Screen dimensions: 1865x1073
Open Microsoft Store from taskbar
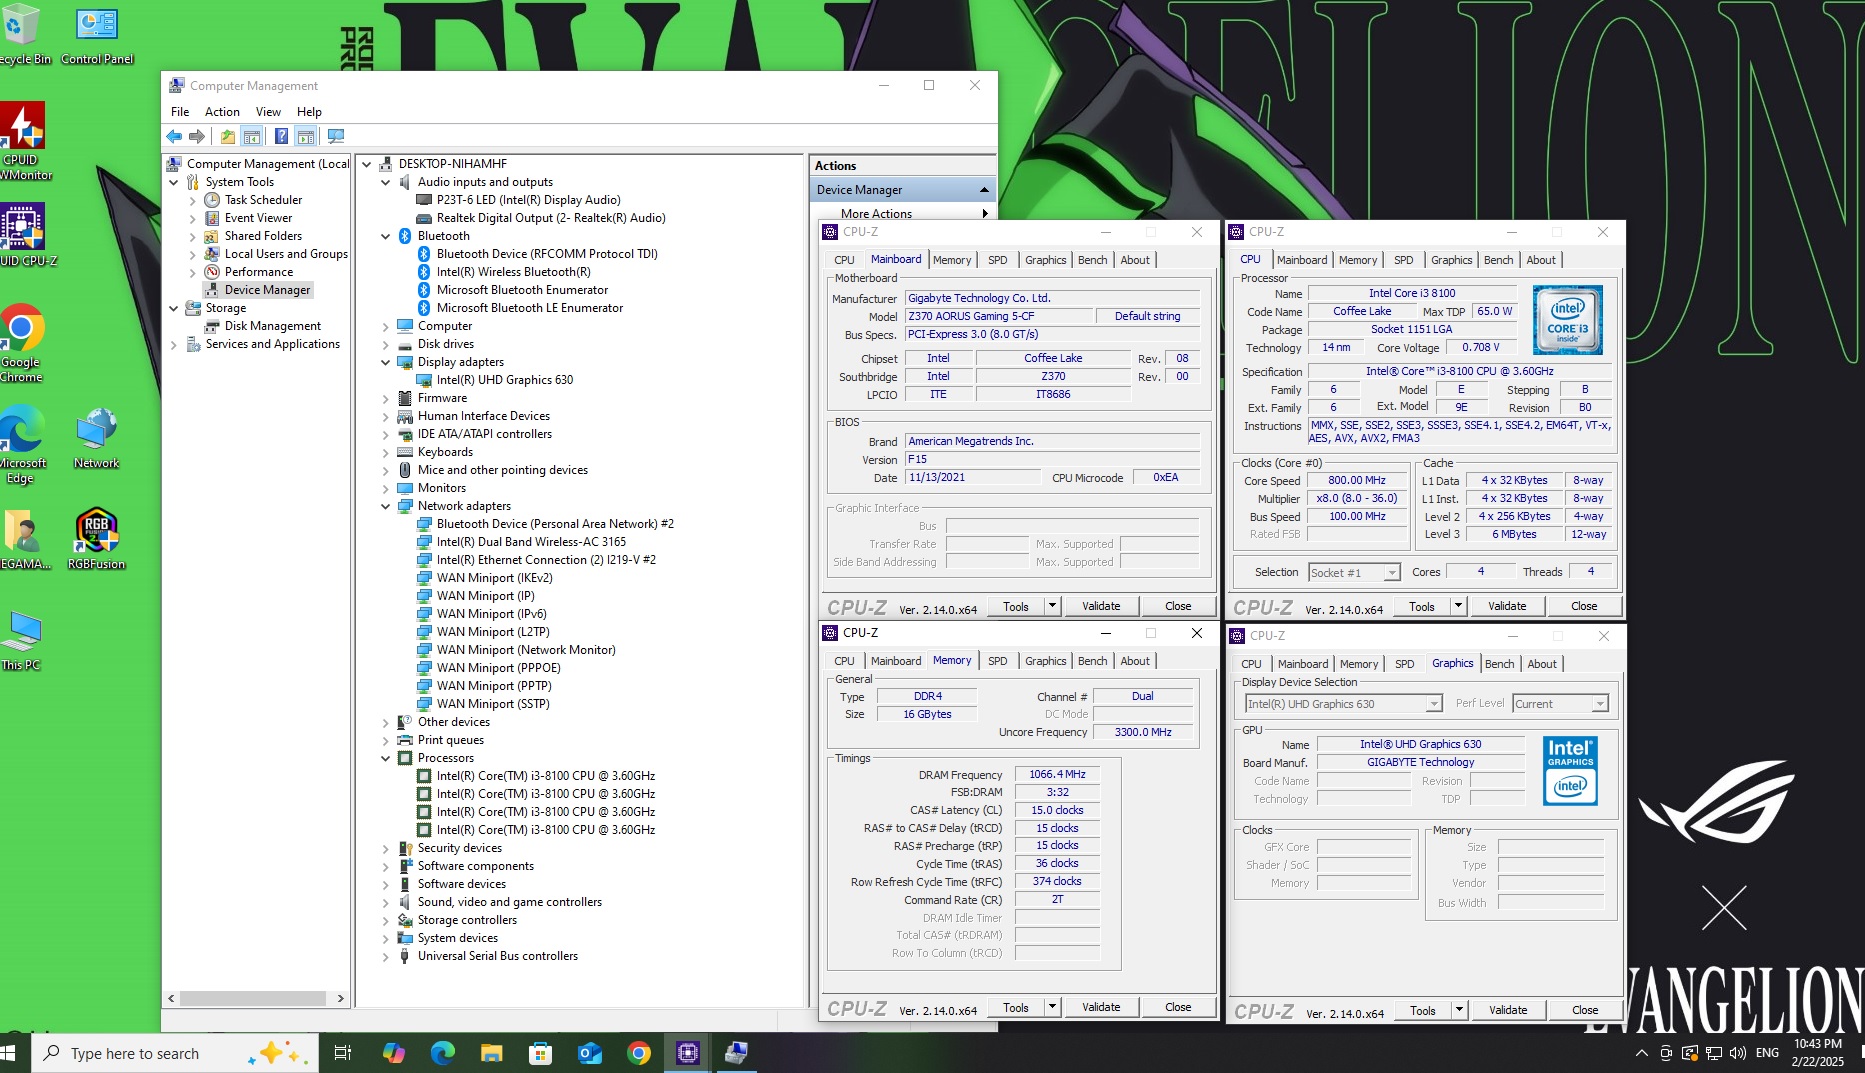[x=540, y=1053]
